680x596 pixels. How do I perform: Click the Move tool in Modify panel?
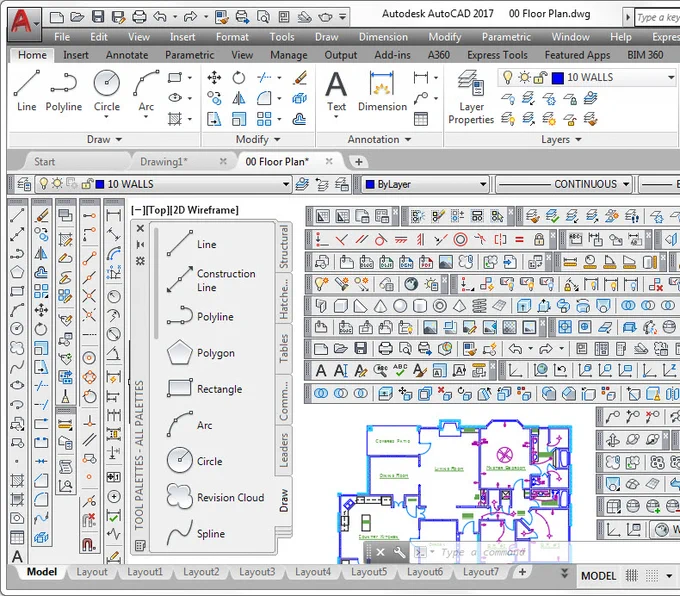pos(214,78)
